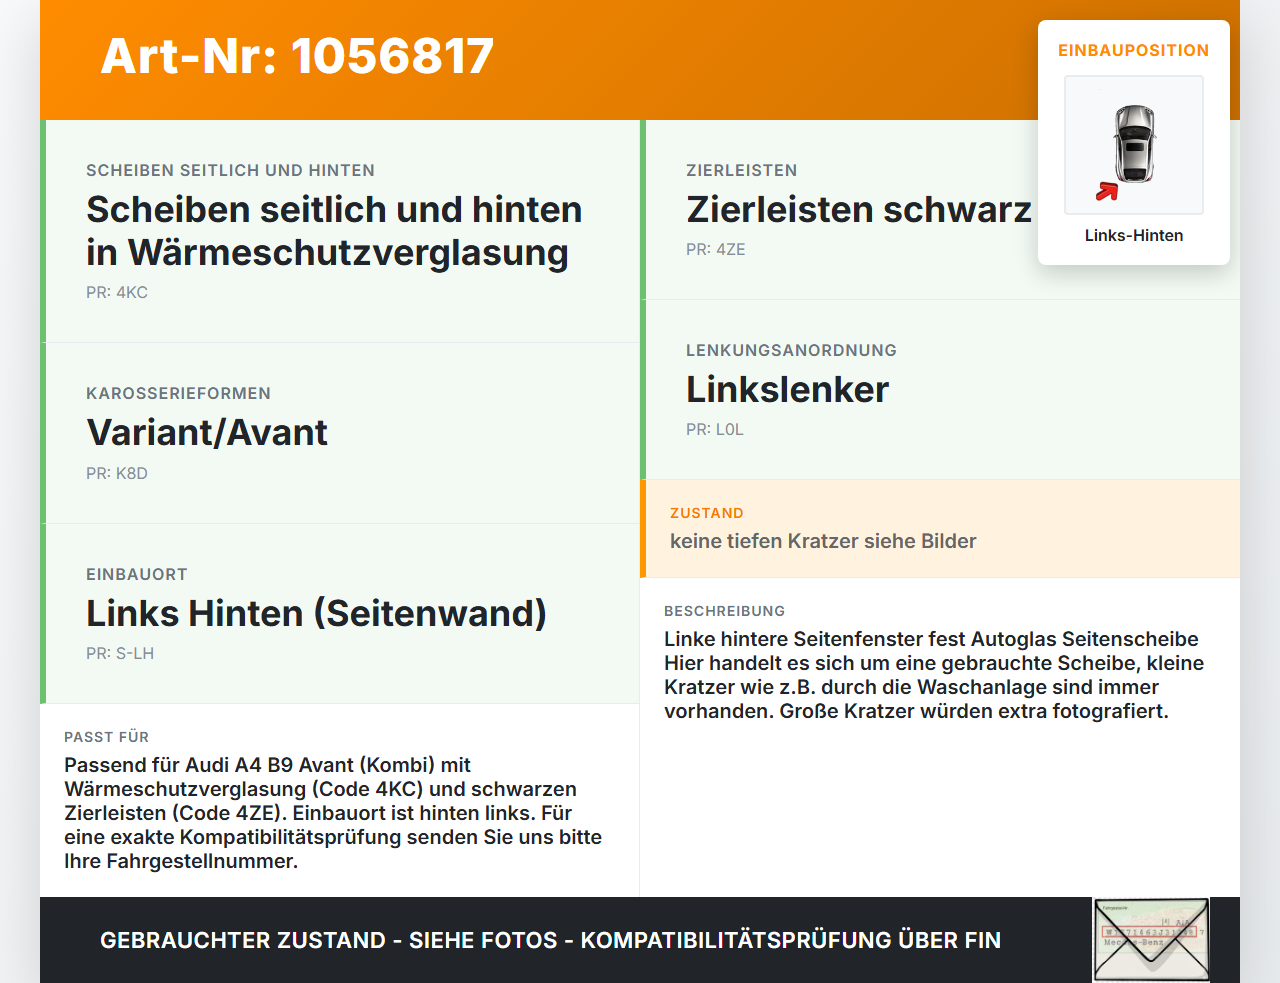Select the 'Linkslenker' value
Image resolution: width=1280 pixels, height=983 pixels.
[x=787, y=389]
